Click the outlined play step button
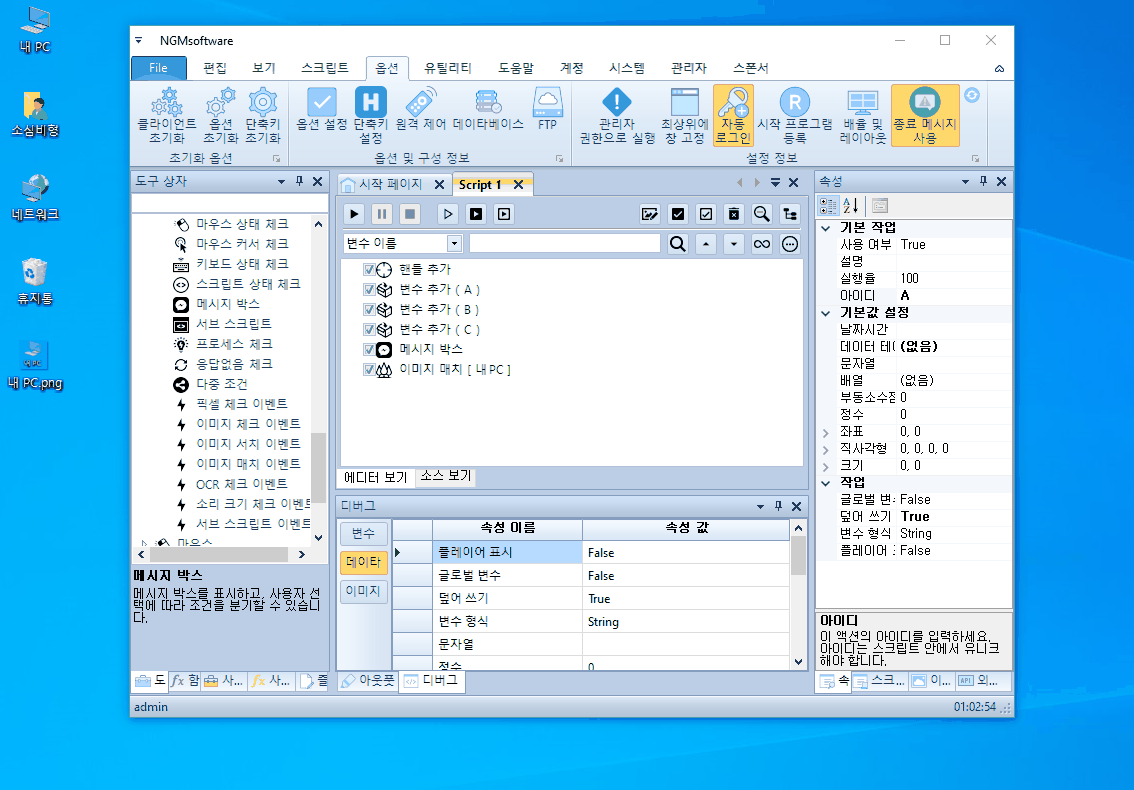The height and width of the screenshot is (790, 1134). [448, 214]
